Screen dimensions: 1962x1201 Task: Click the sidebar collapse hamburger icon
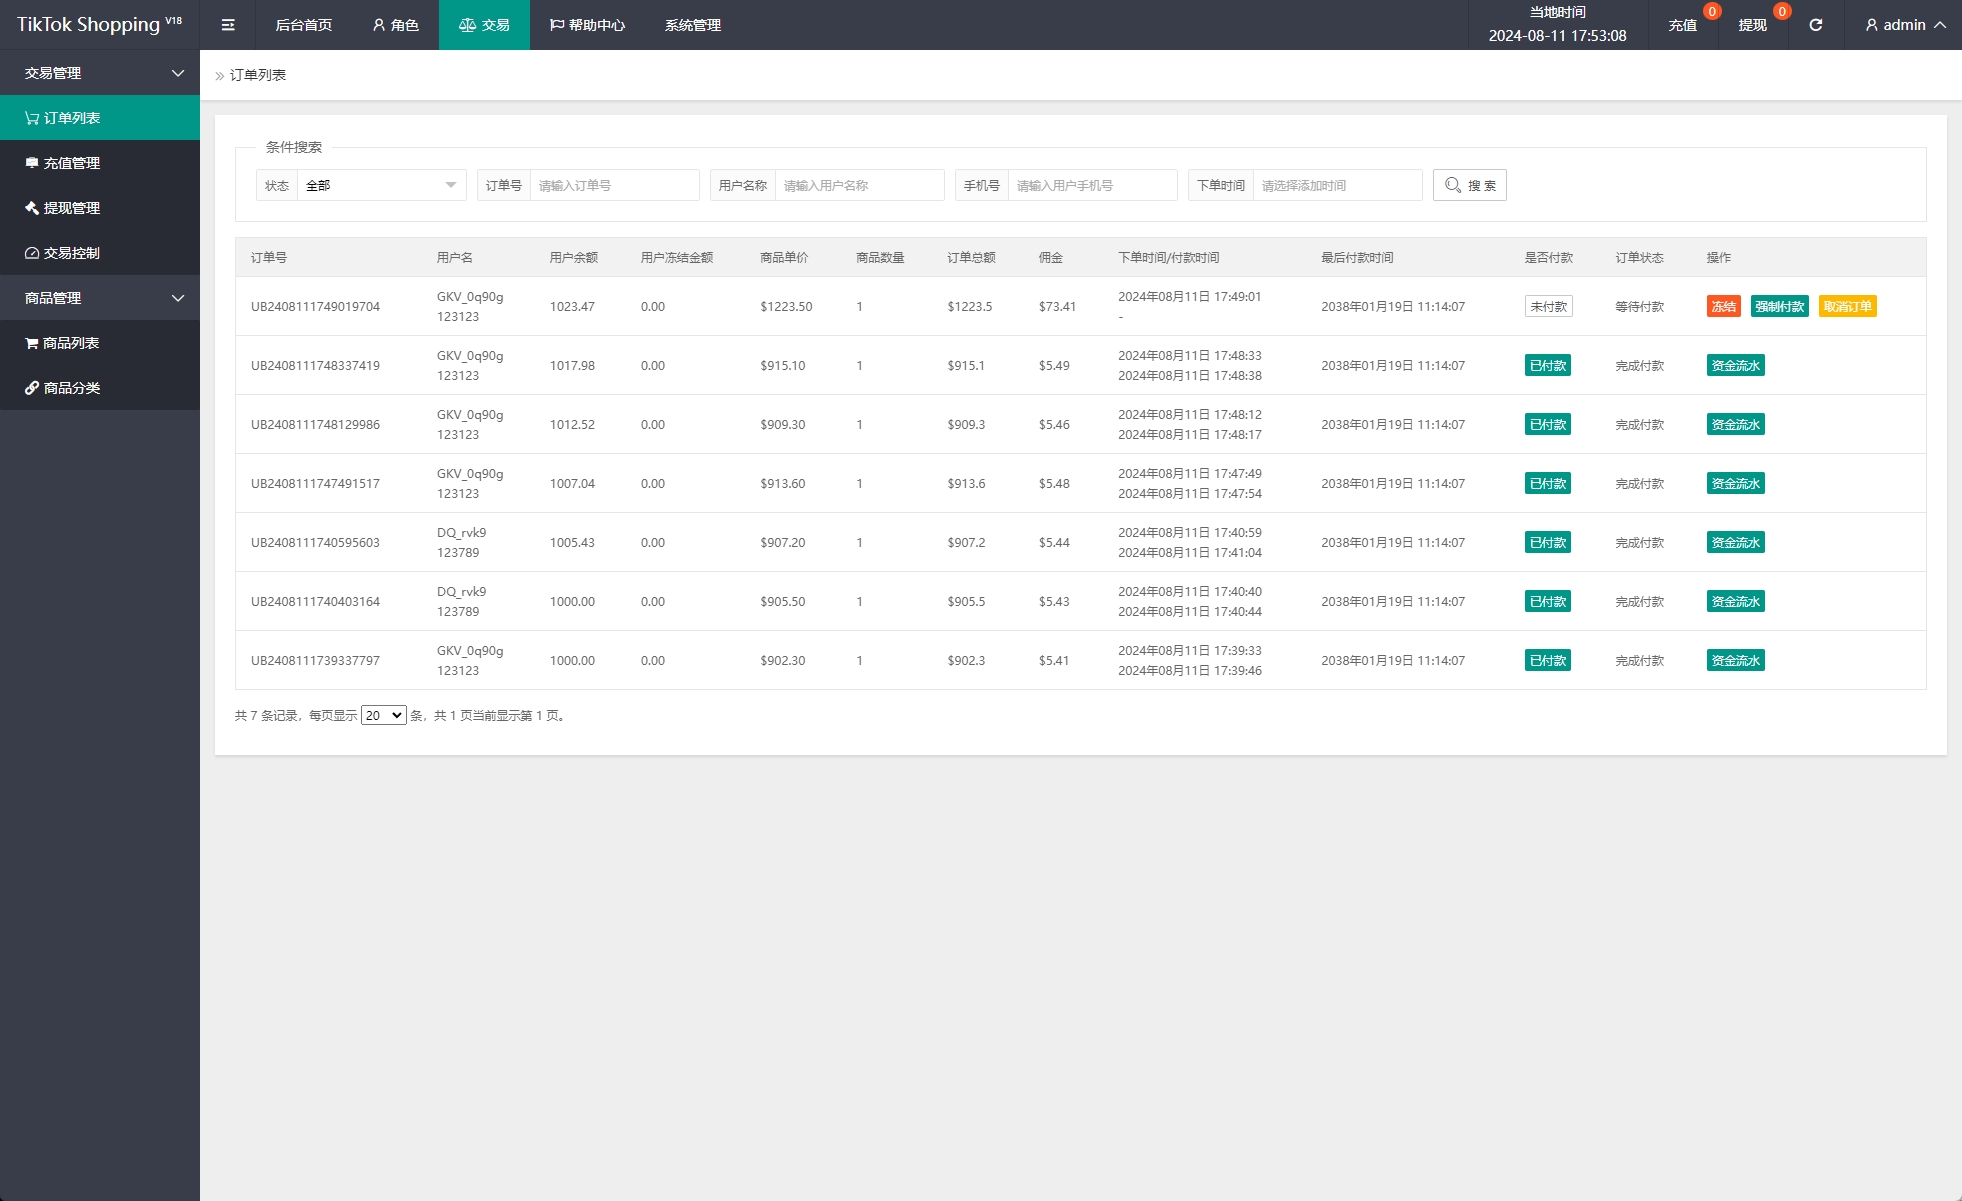click(x=228, y=25)
